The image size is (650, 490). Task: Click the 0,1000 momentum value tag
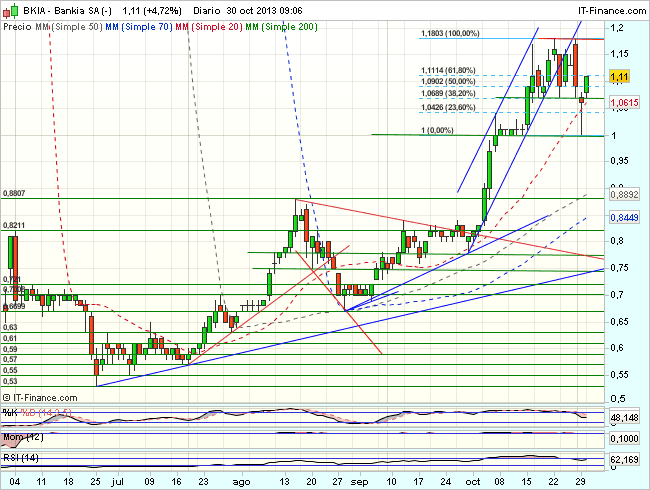[624, 439]
